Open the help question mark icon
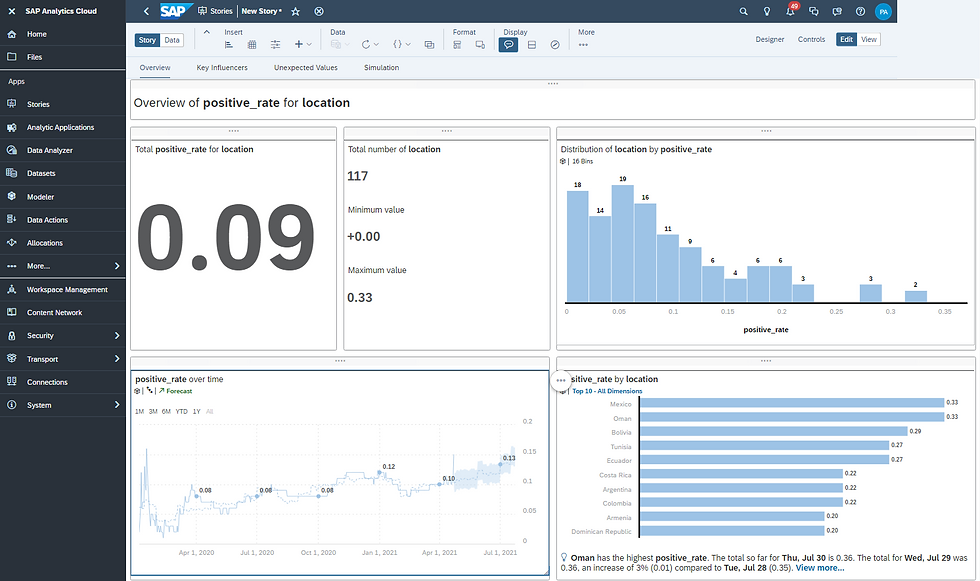Image resolution: width=980 pixels, height=581 pixels. 861,11
